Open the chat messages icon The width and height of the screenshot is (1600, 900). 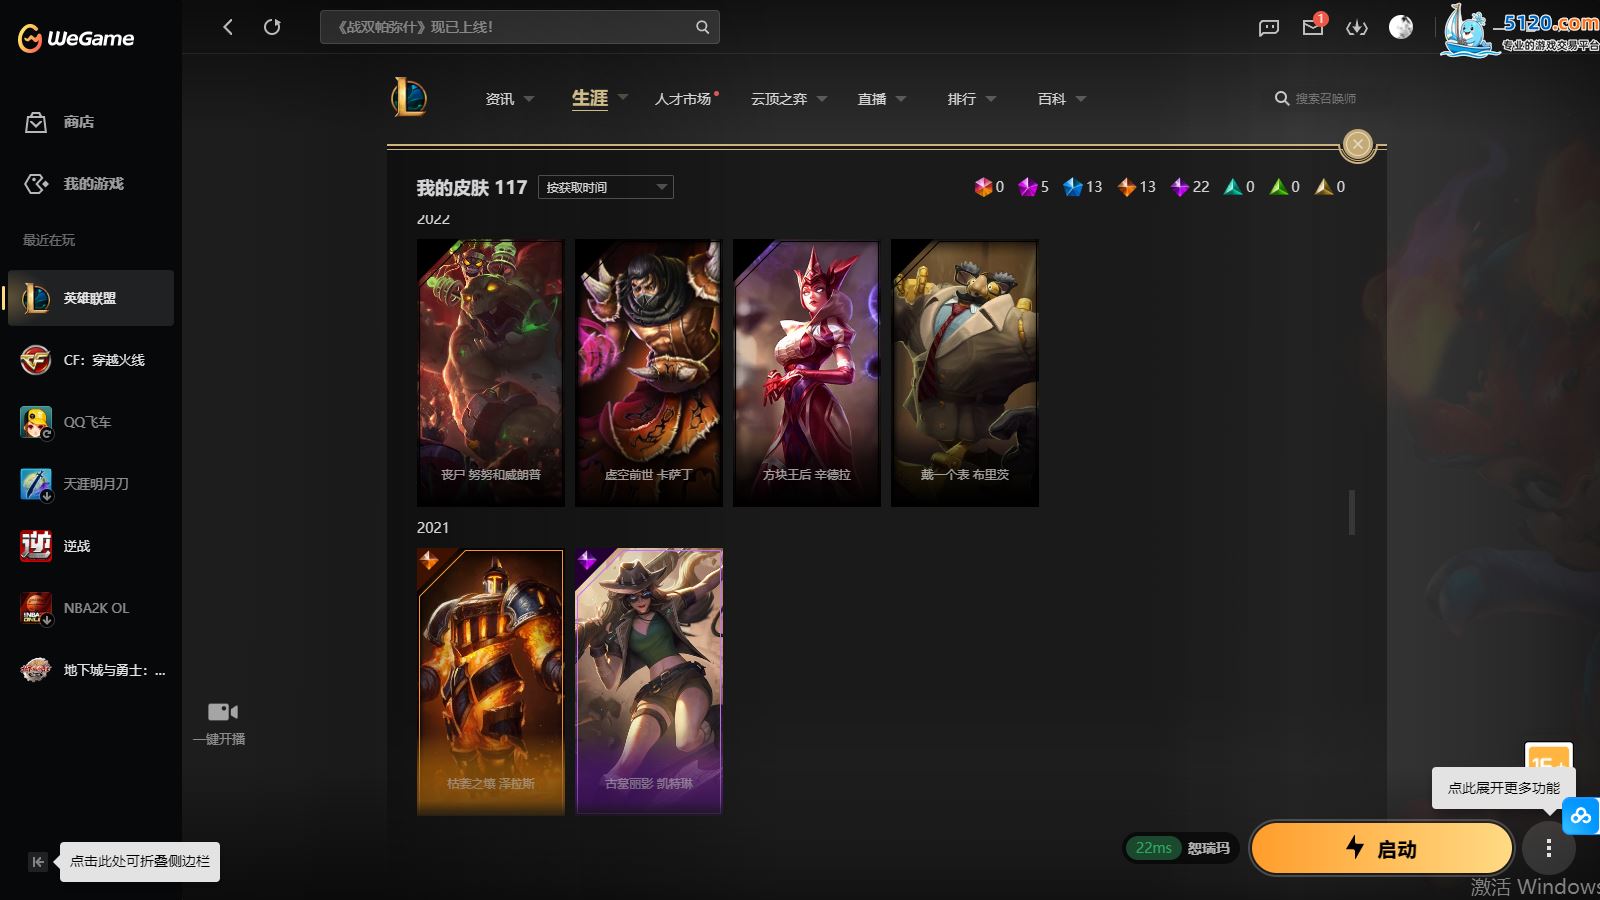(x=1269, y=27)
